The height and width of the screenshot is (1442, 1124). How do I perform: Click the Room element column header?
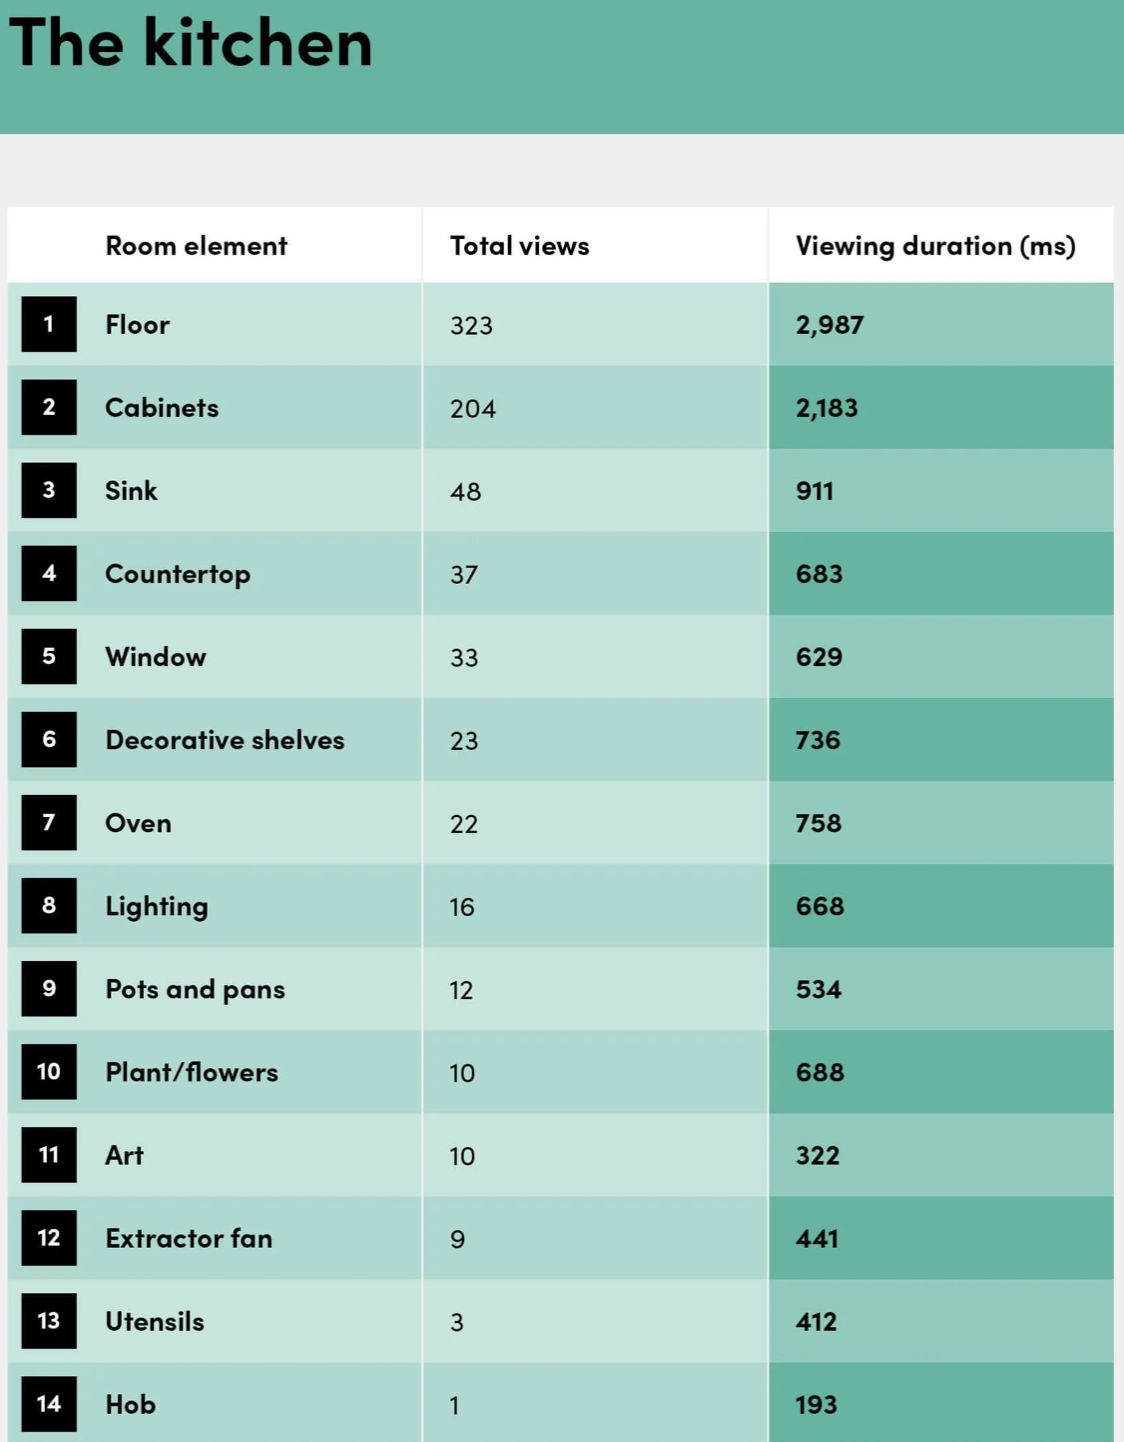[196, 246]
